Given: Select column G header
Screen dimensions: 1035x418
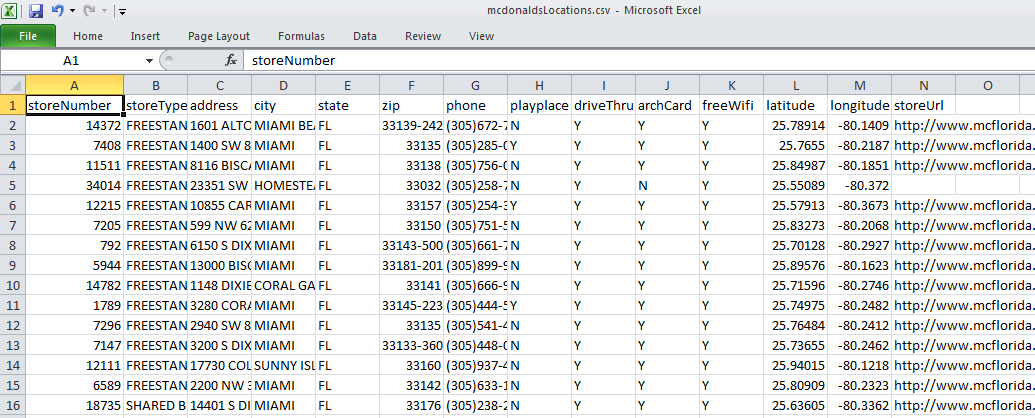Looking at the screenshot, I should coord(476,85).
